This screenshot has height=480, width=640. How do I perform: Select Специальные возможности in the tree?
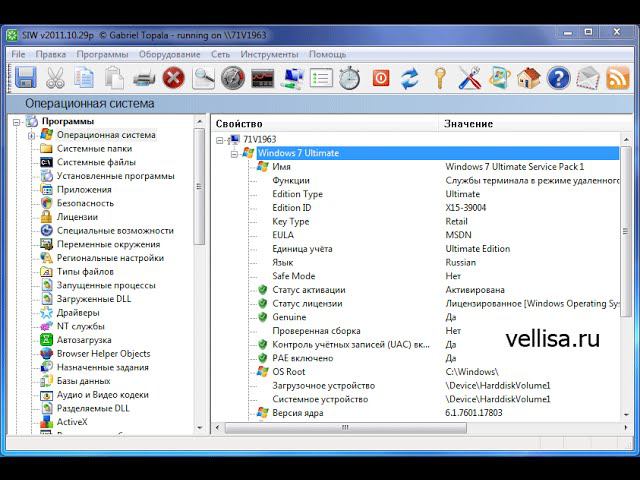coord(115,231)
